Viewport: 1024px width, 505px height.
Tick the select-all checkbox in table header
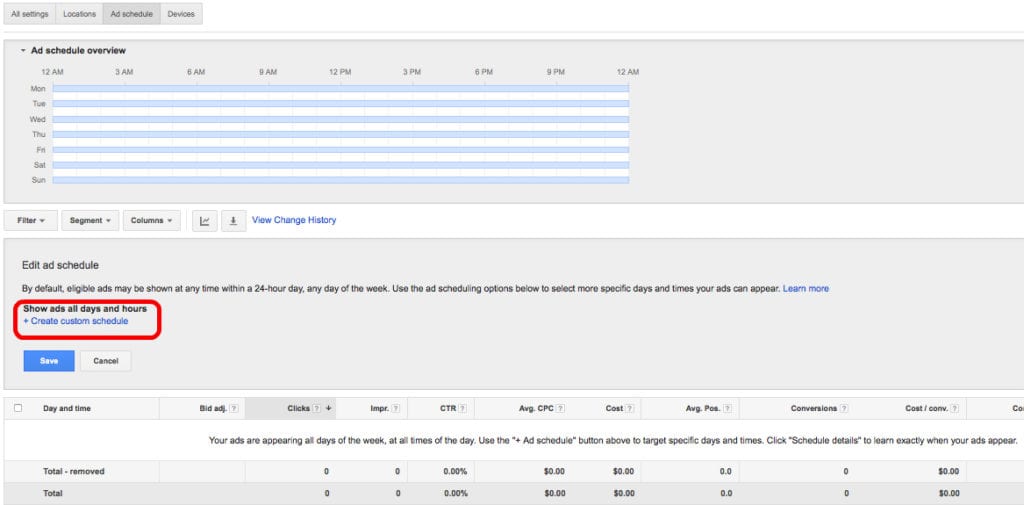coord(18,408)
